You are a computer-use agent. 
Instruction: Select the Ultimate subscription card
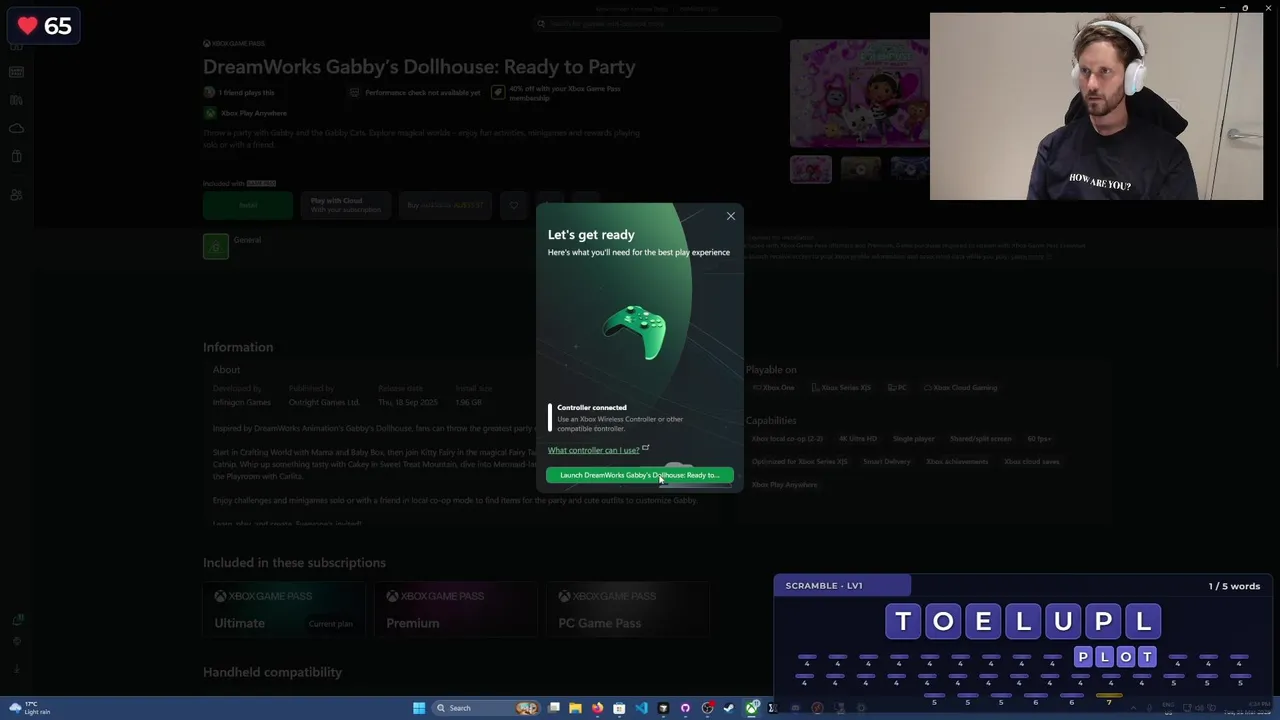[x=283, y=610]
